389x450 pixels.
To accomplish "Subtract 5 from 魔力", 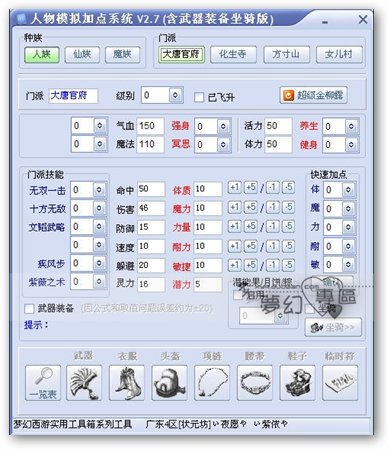I will point(288,207).
